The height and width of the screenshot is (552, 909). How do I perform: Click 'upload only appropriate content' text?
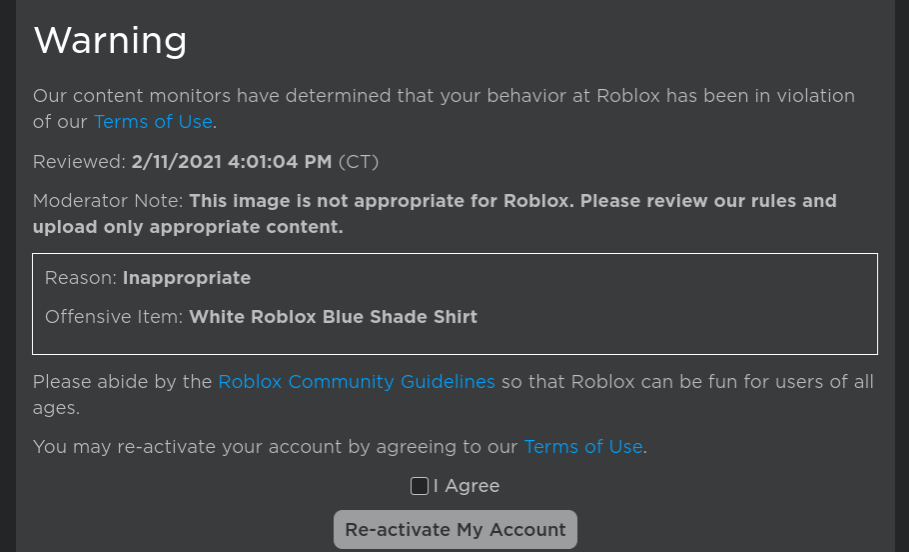(188, 227)
